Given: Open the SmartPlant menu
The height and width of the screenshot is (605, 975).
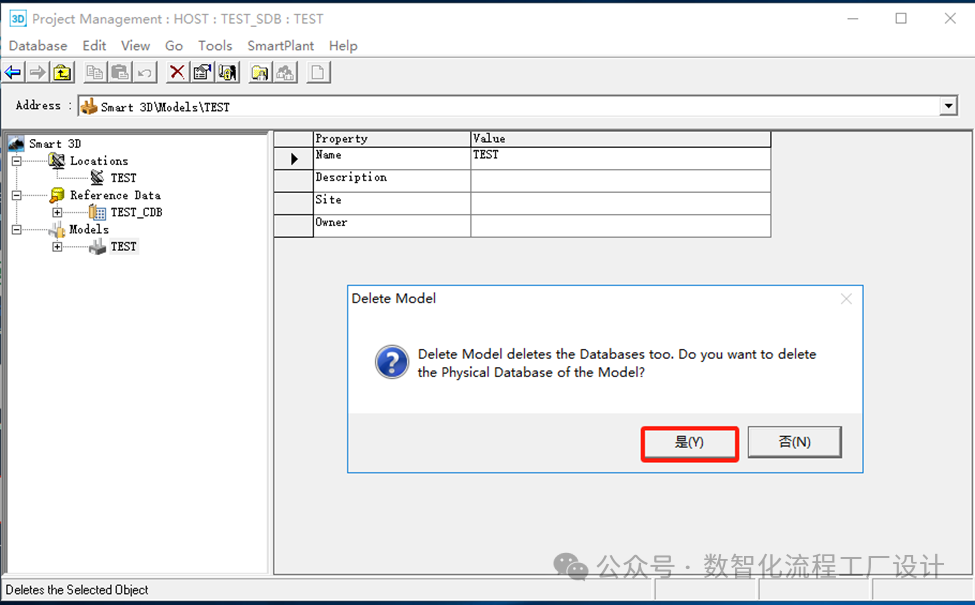Looking at the screenshot, I should point(280,46).
